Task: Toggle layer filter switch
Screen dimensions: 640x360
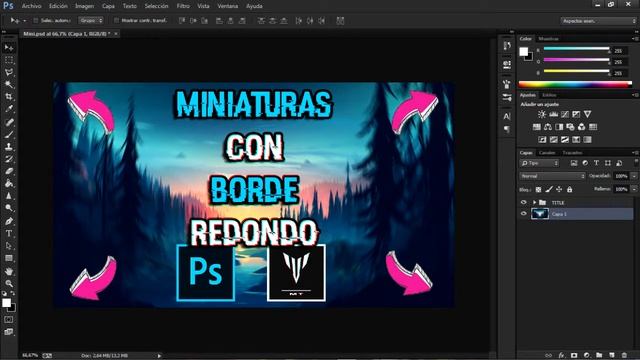Action: (636, 162)
